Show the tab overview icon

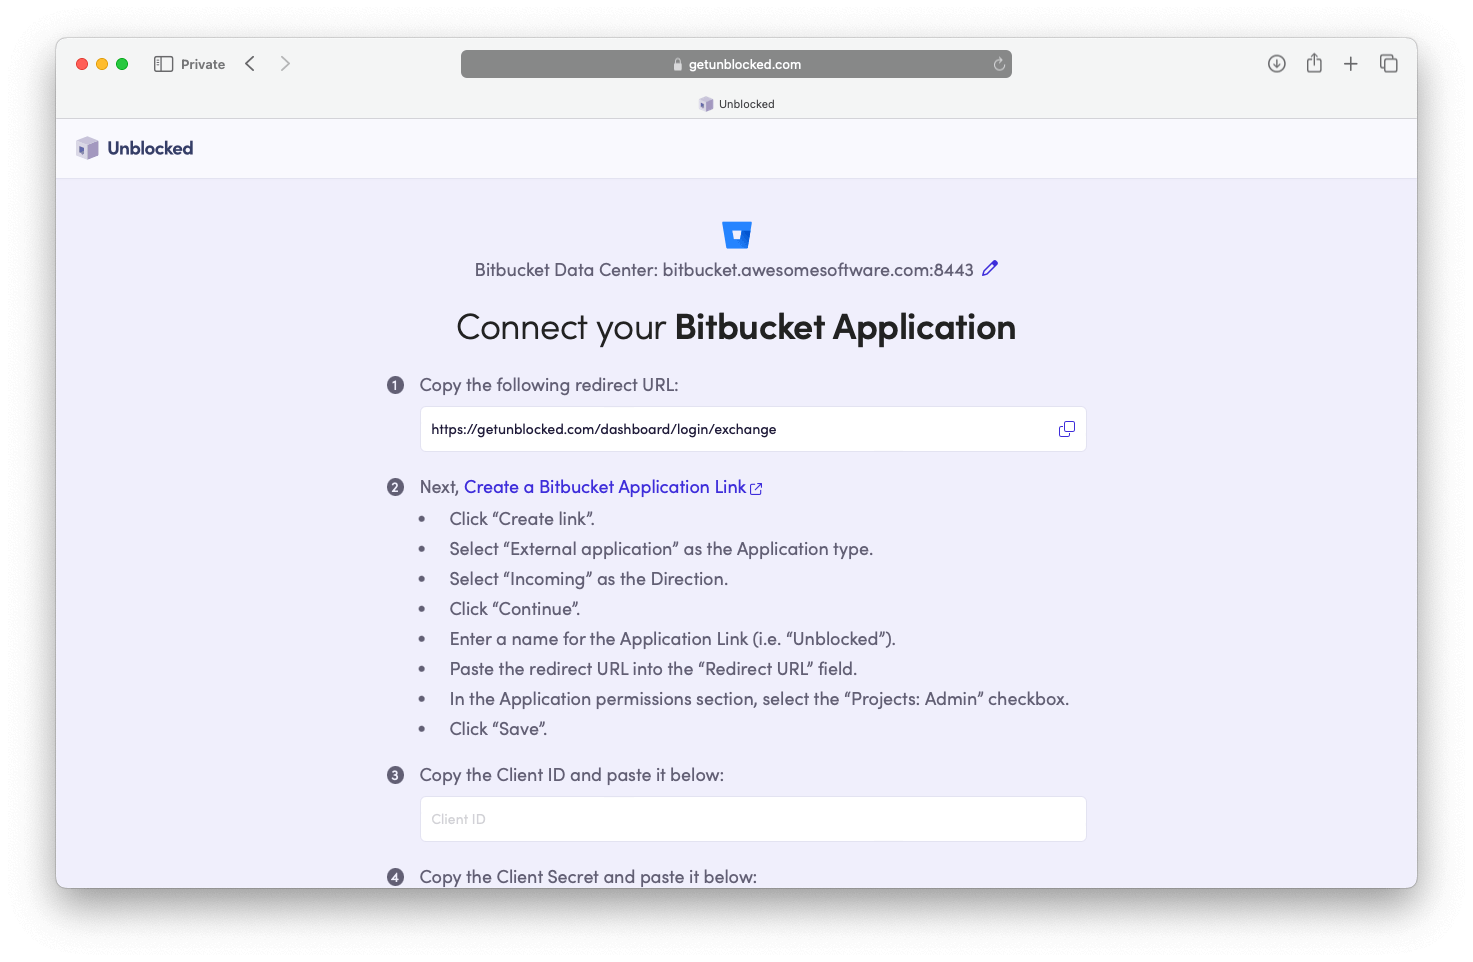(1389, 64)
